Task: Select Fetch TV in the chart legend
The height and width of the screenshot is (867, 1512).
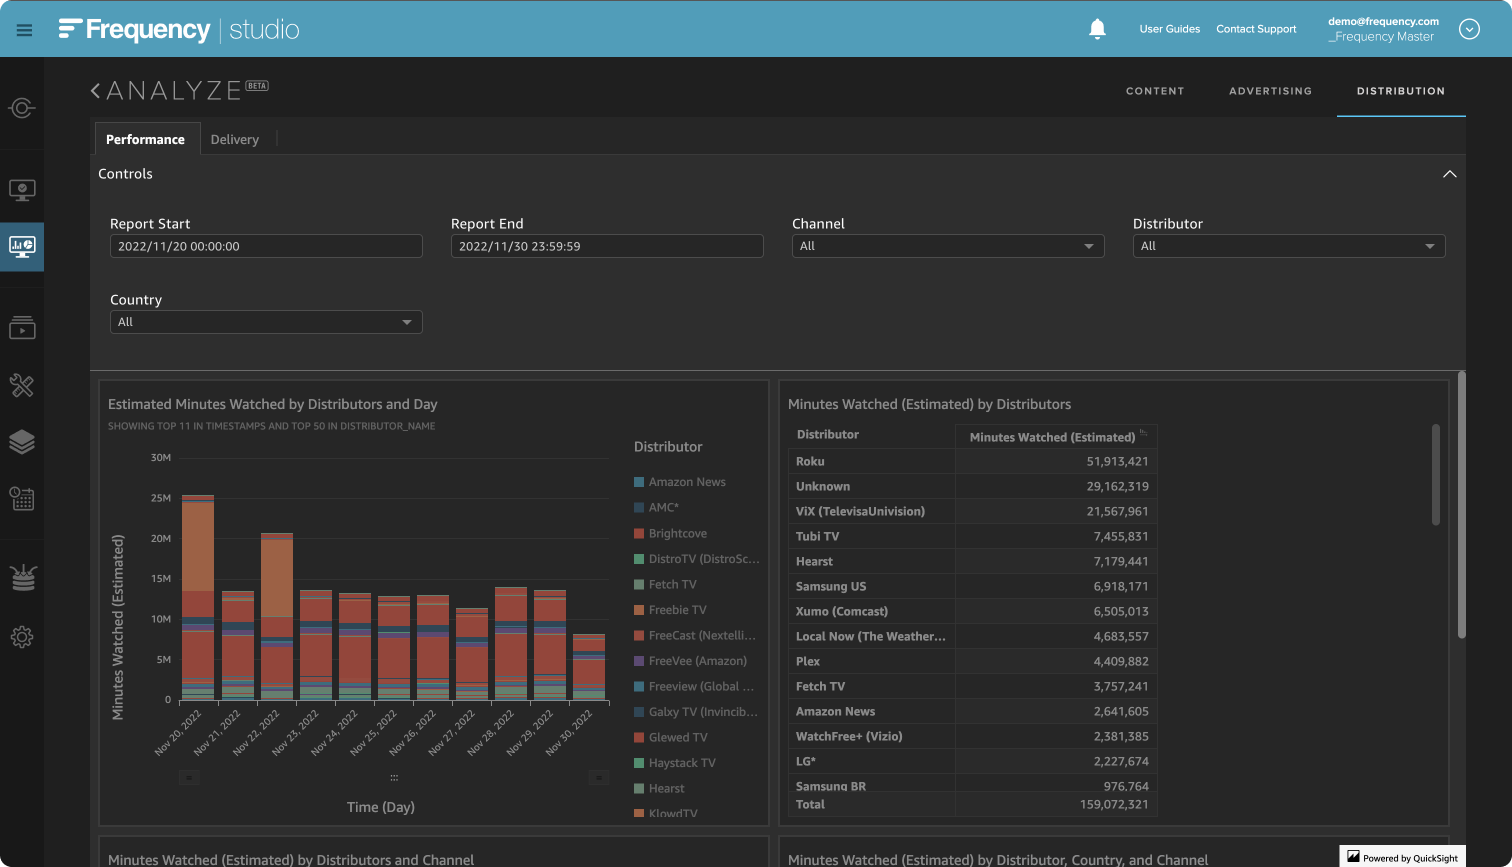Action: click(673, 584)
